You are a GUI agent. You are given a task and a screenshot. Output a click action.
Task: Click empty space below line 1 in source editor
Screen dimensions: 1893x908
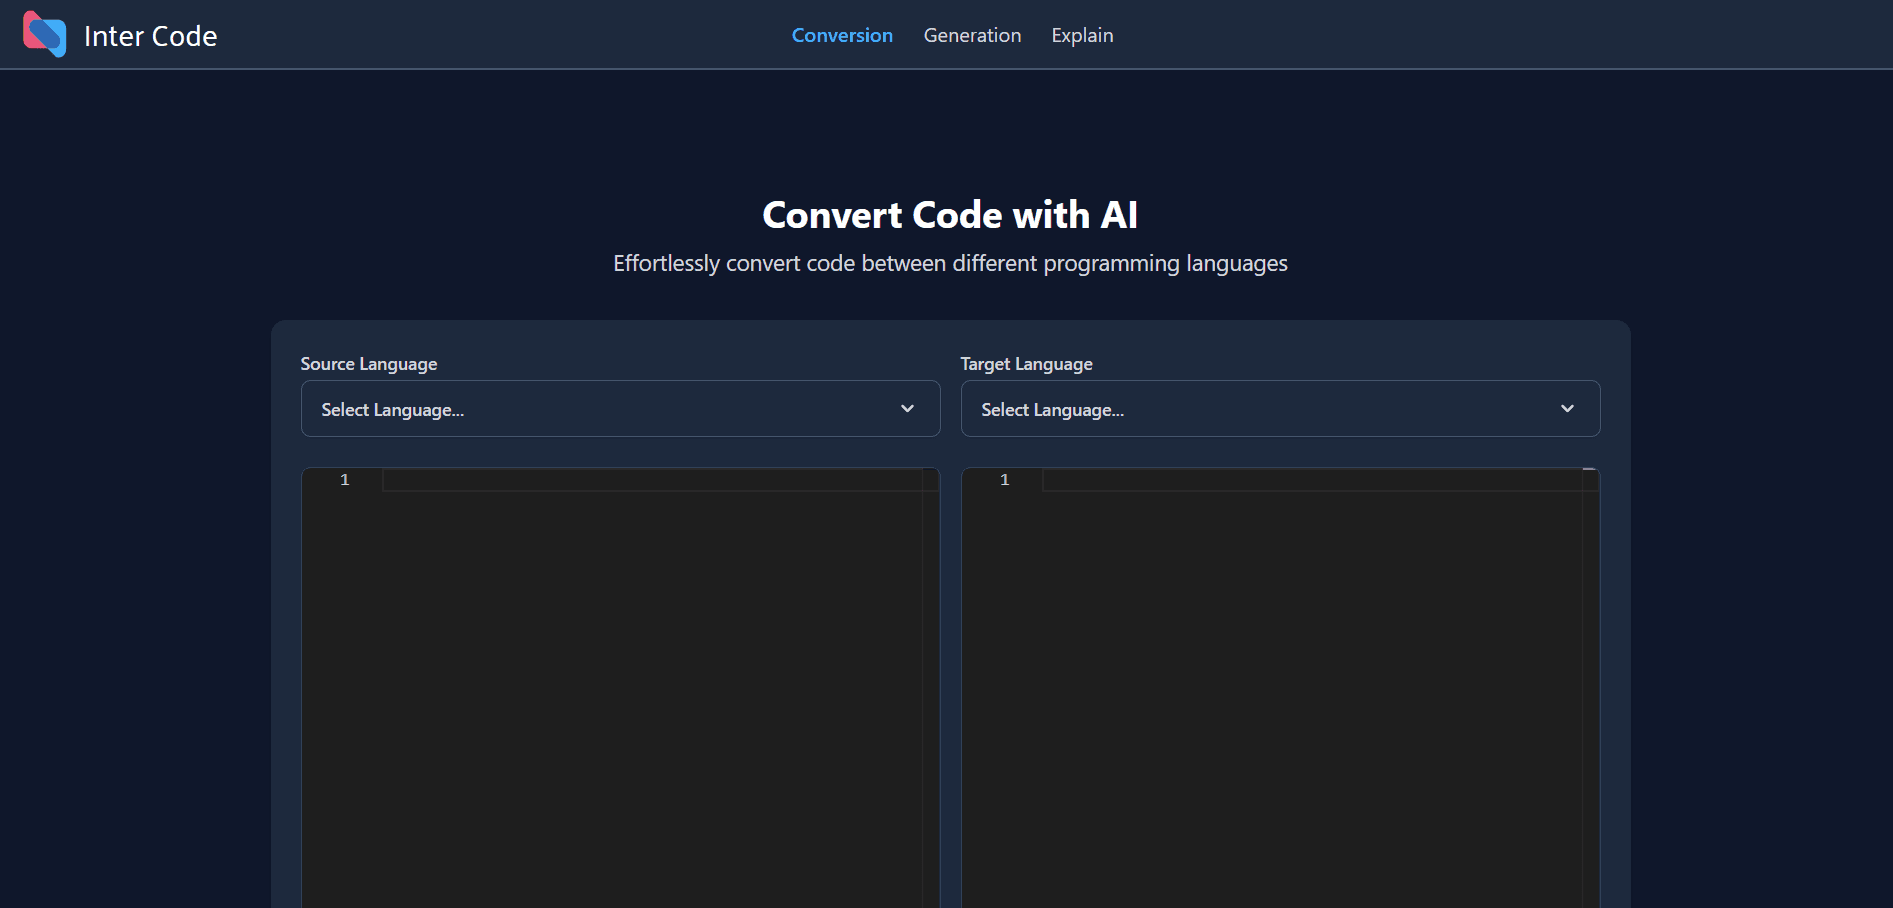[650, 690]
